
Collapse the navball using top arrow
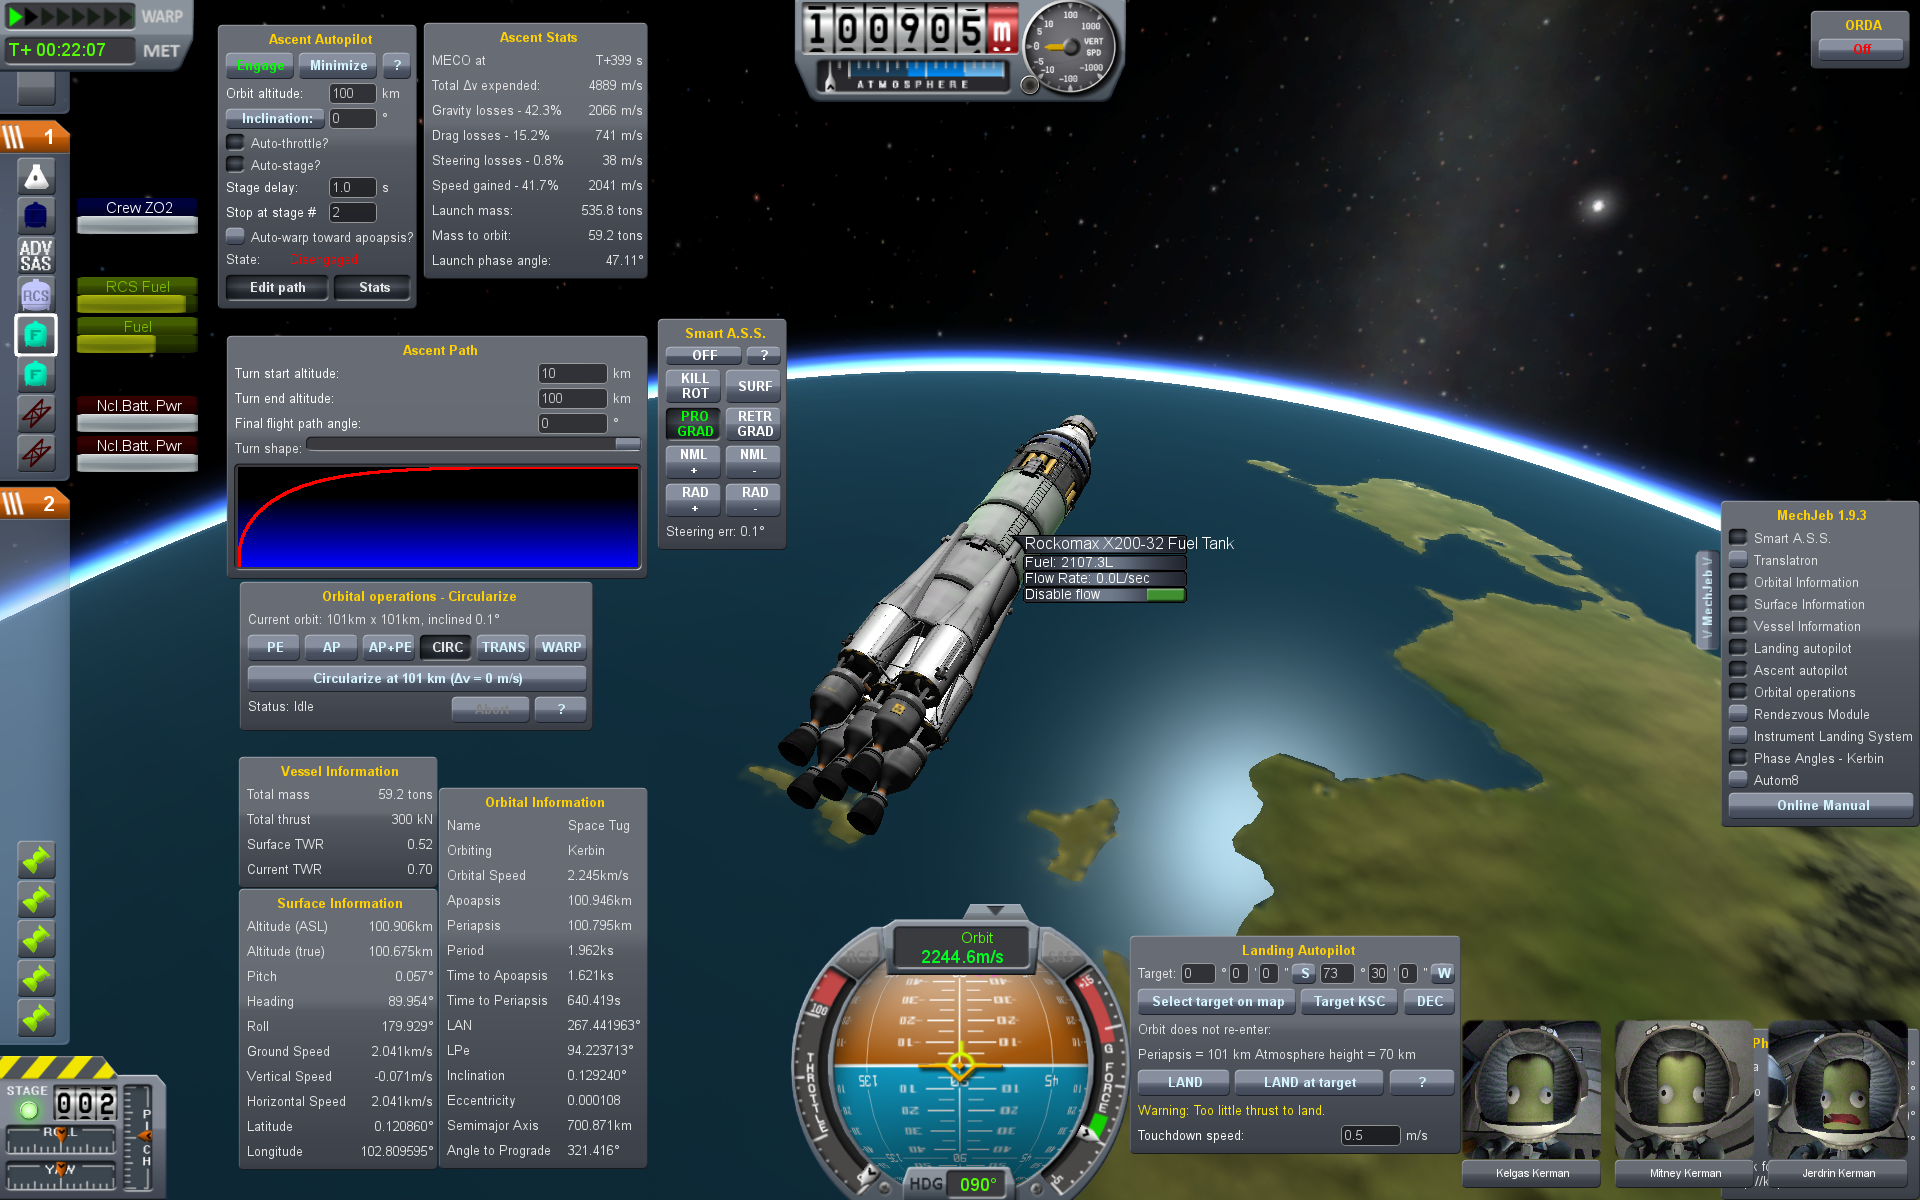click(995, 910)
